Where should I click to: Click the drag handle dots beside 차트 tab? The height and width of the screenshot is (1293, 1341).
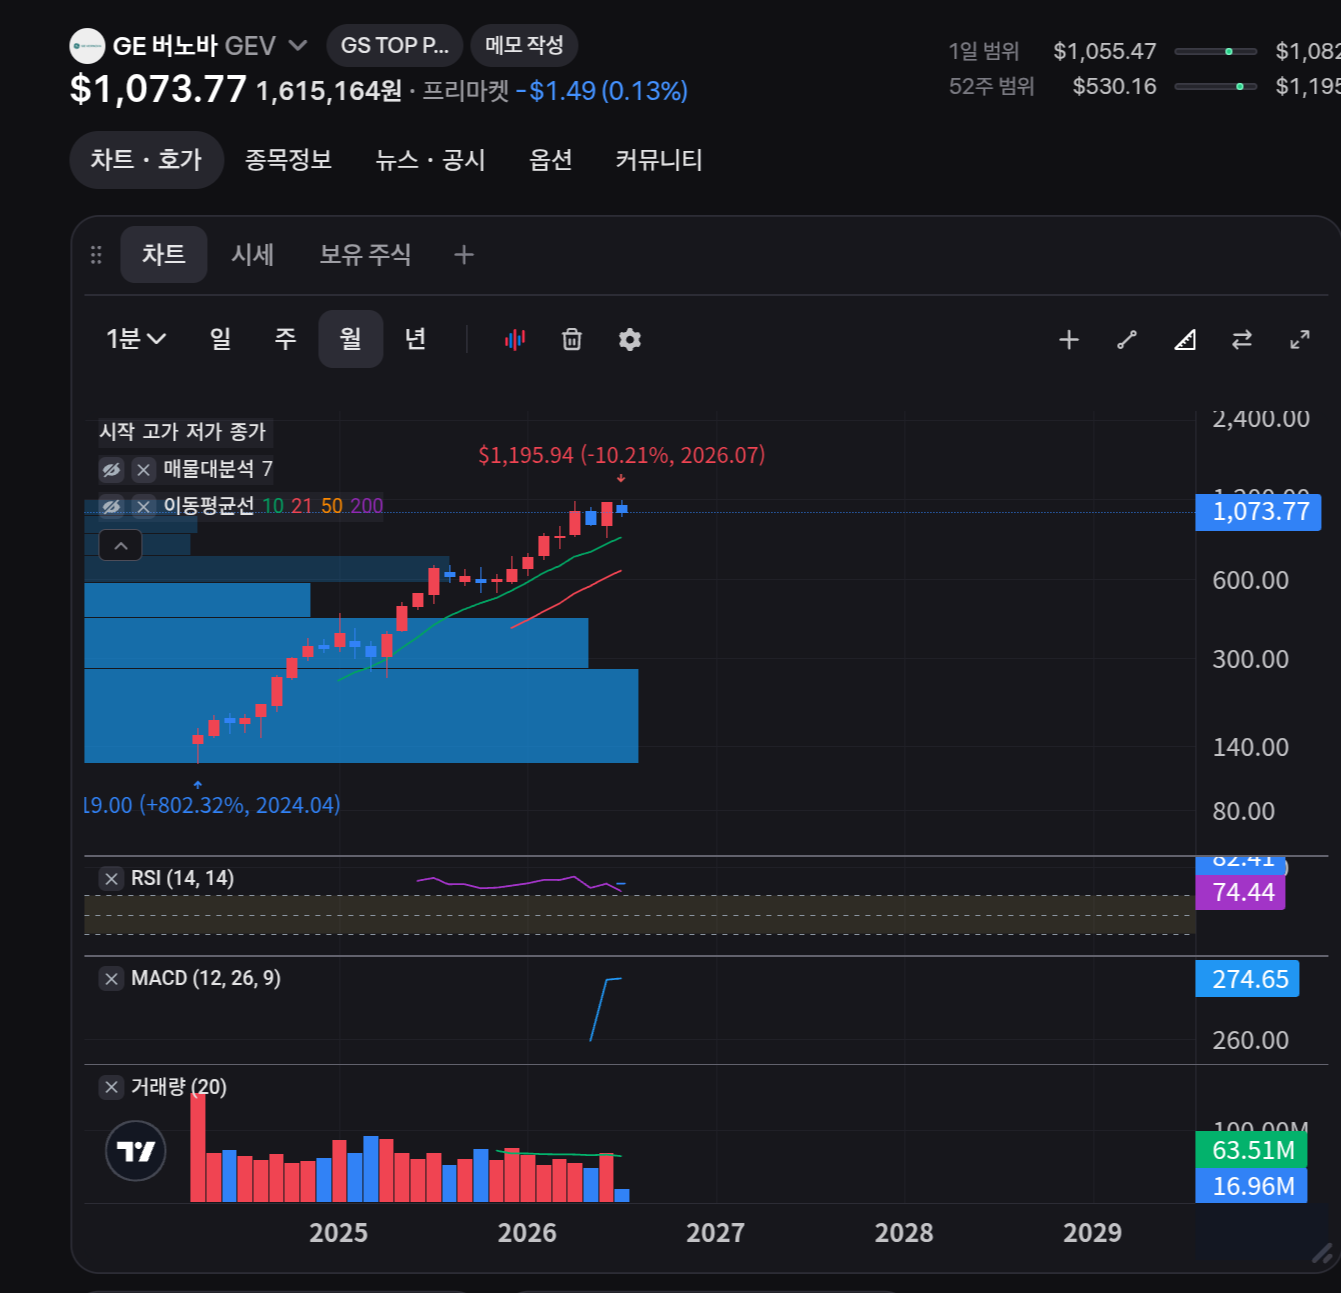(x=96, y=255)
